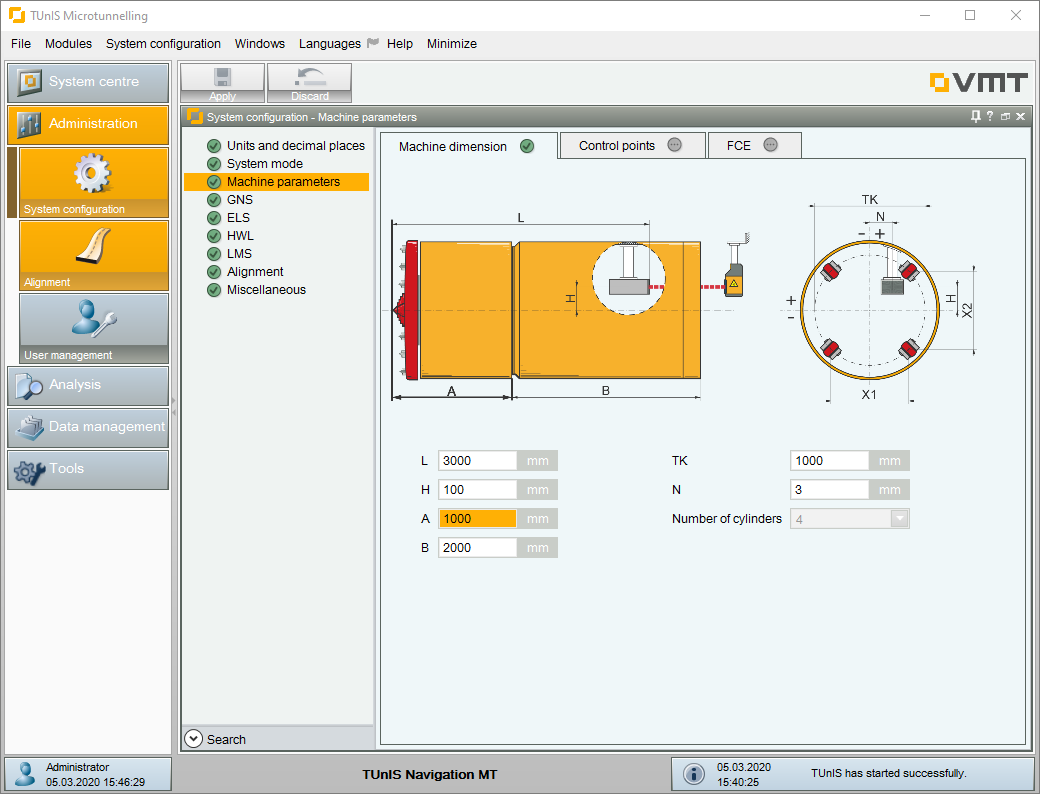The height and width of the screenshot is (794, 1040).
Task: Click the grey status icon on Control points
Action: click(675, 145)
